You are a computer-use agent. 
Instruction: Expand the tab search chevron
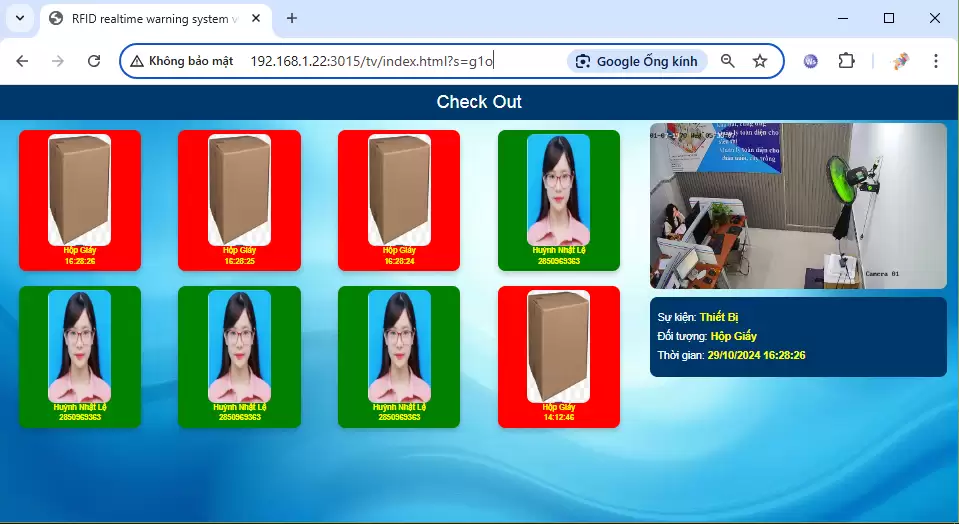click(x=19, y=18)
